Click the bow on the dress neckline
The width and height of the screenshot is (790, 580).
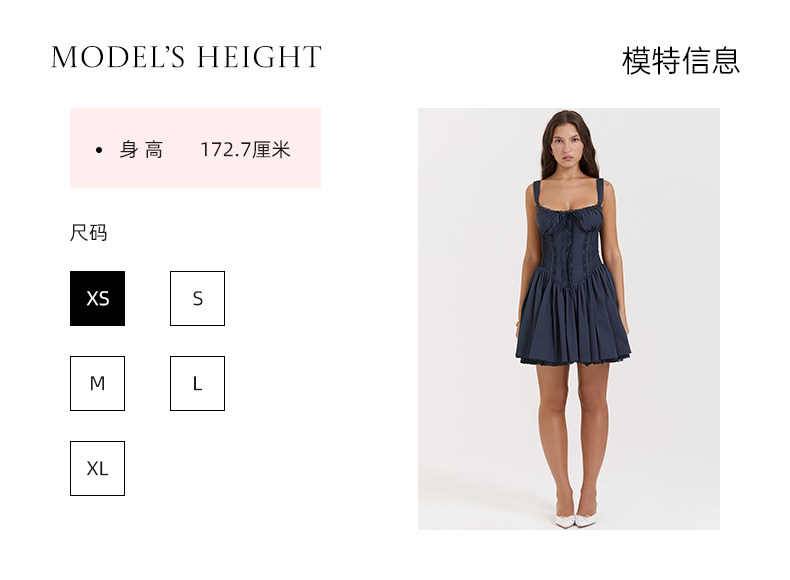(570, 220)
